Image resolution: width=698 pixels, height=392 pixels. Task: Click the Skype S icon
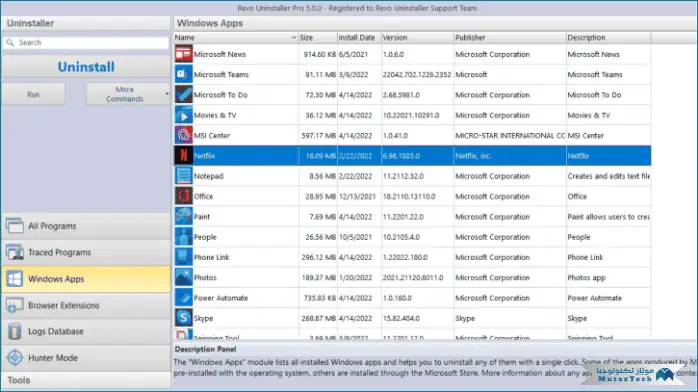(183, 318)
